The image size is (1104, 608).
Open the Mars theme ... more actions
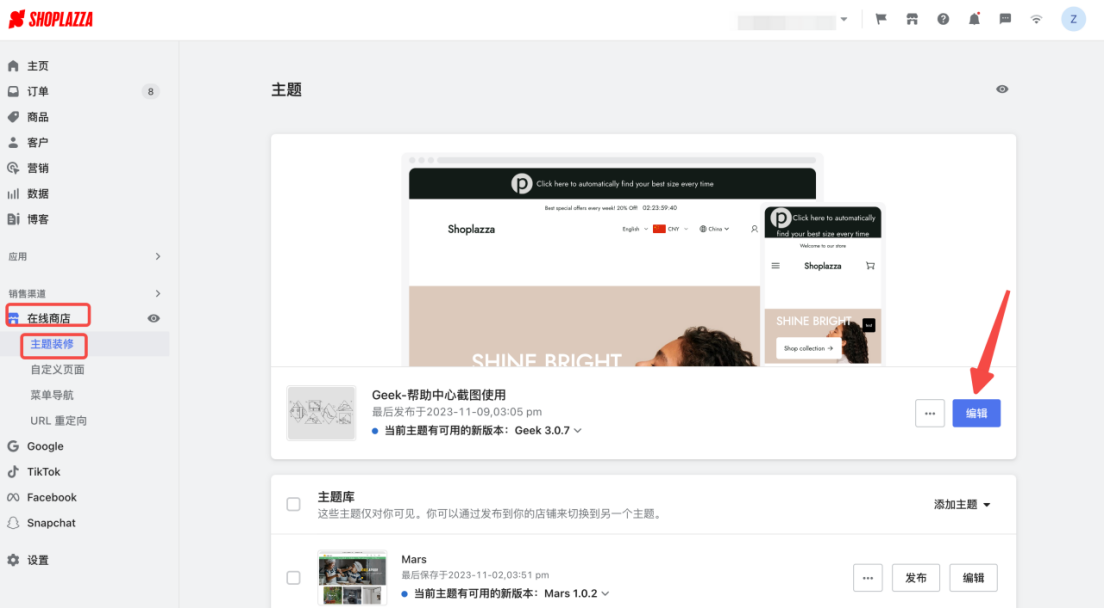pyautogui.click(x=867, y=578)
